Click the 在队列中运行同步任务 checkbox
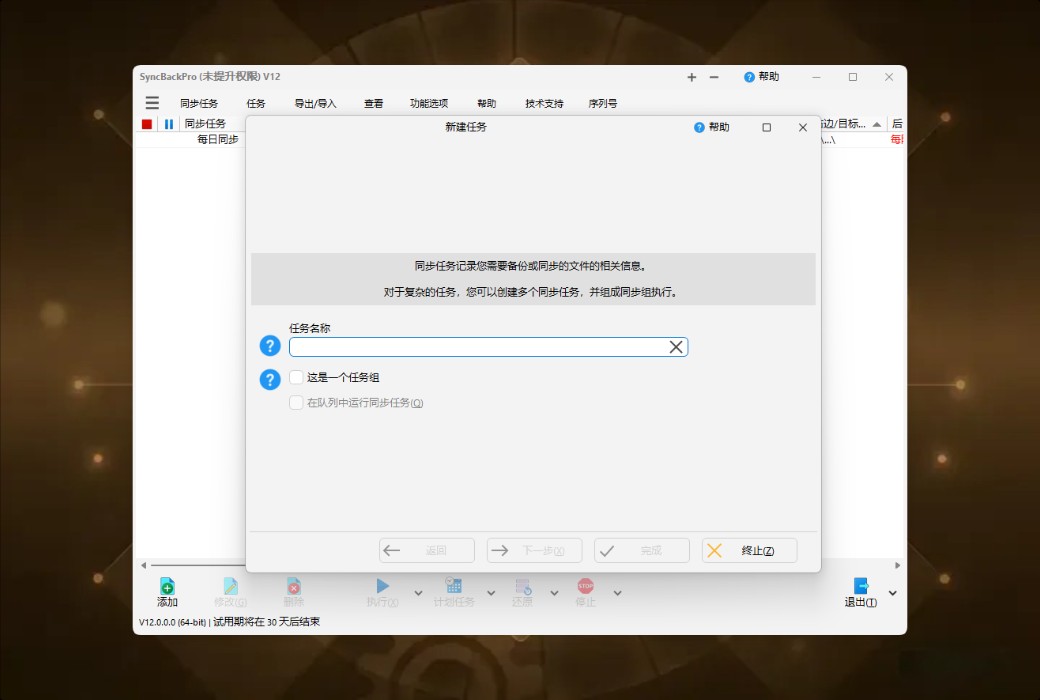The height and width of the screenshot is (700, 1040). 296,402
